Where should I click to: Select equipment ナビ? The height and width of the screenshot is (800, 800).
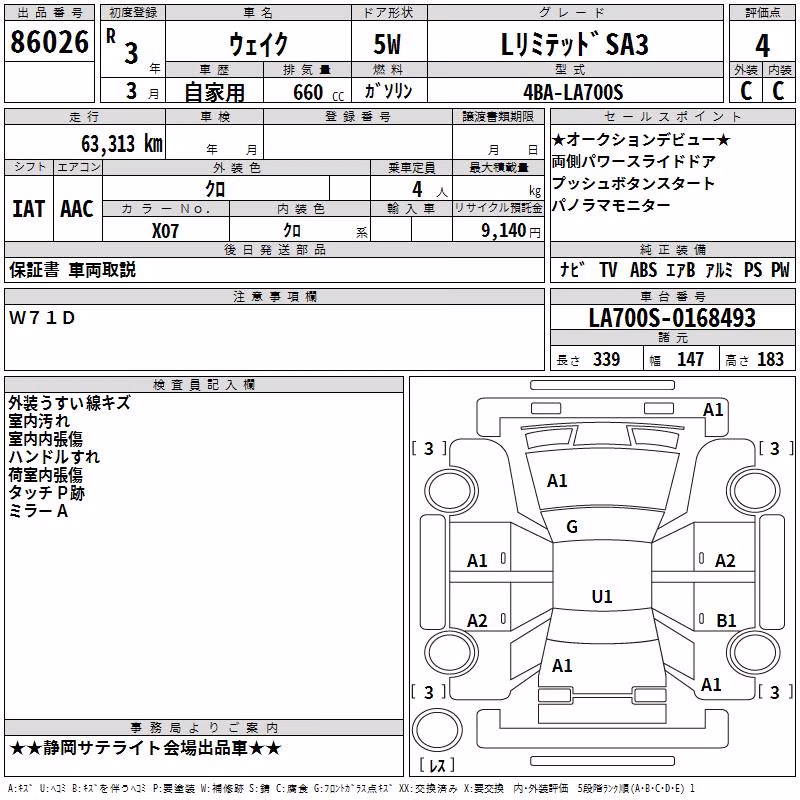572,269
